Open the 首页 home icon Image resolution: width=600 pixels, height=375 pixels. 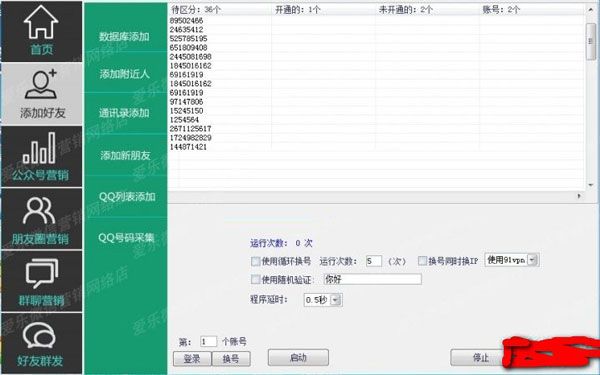click(x=41, y=22)
